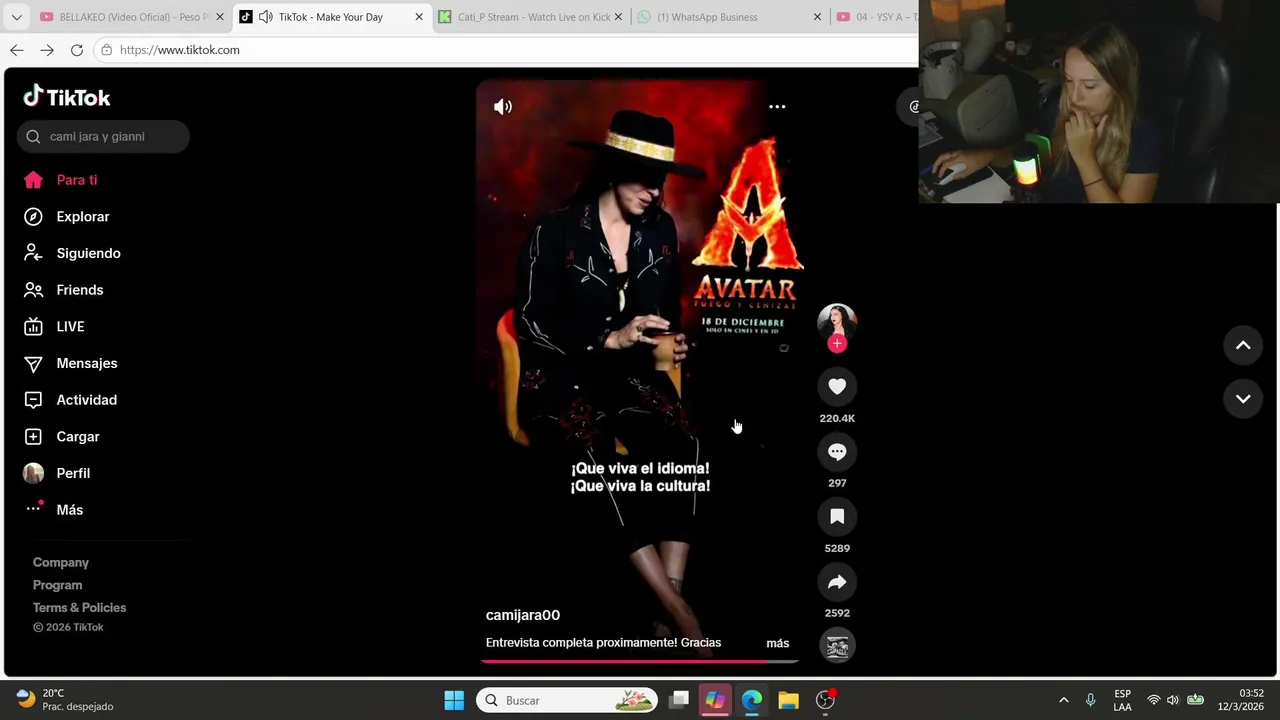
Task: Like the video with heart icon
Action: coord(837,387)
